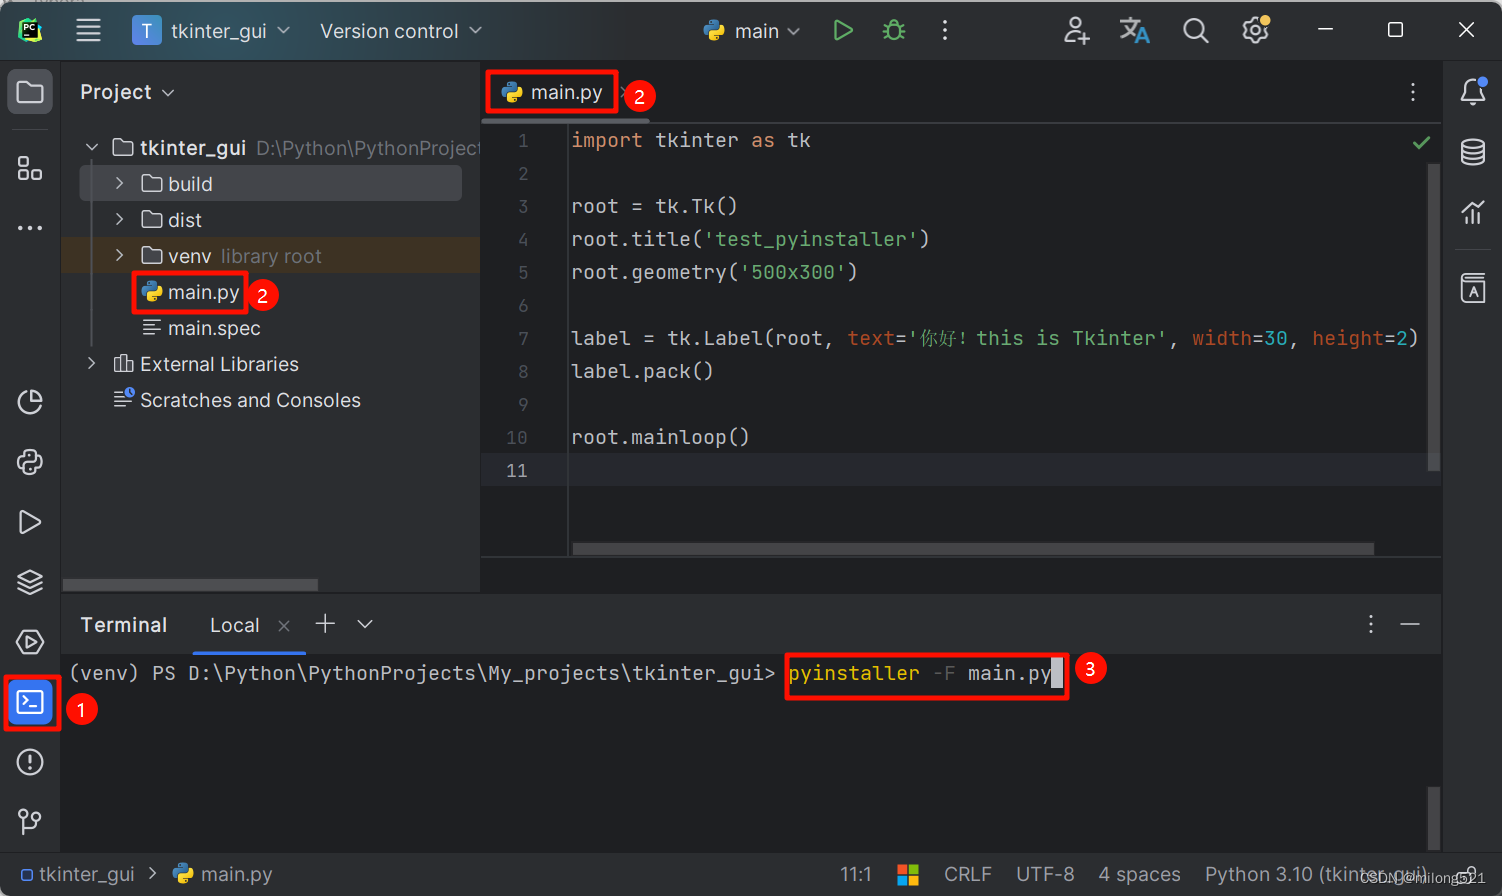
Task: Open the Git version control tool window
Action: click(x=30, y=822)
